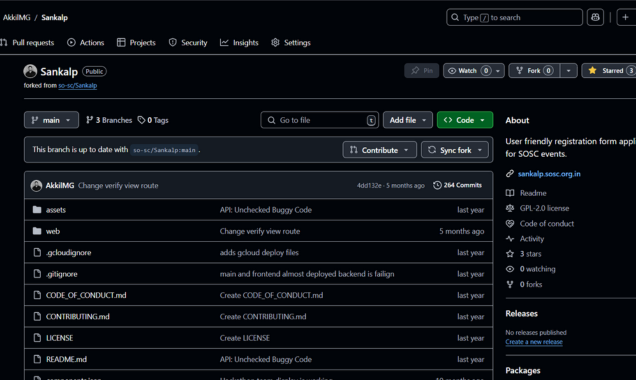Click the file icon beside README.md
Image resolution: width=636 pixels, height=380 pixels.
pos(37,359)
